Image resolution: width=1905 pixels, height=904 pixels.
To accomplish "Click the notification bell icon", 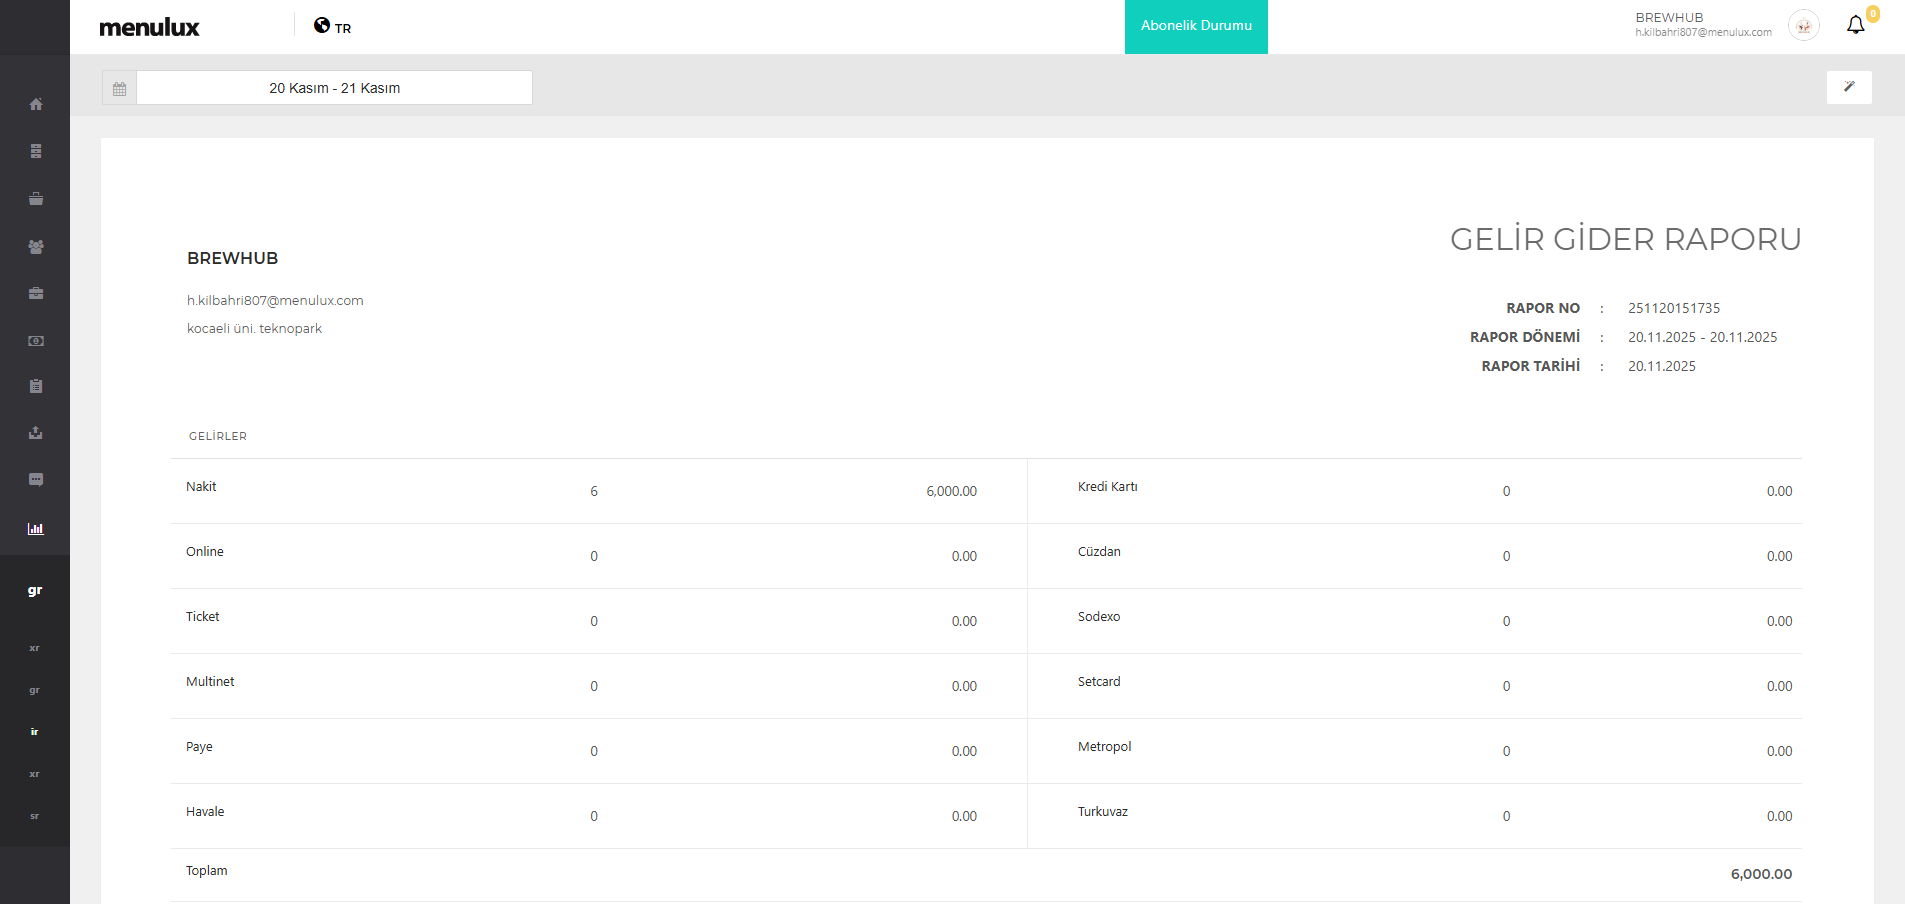I will click(1855, 26).
